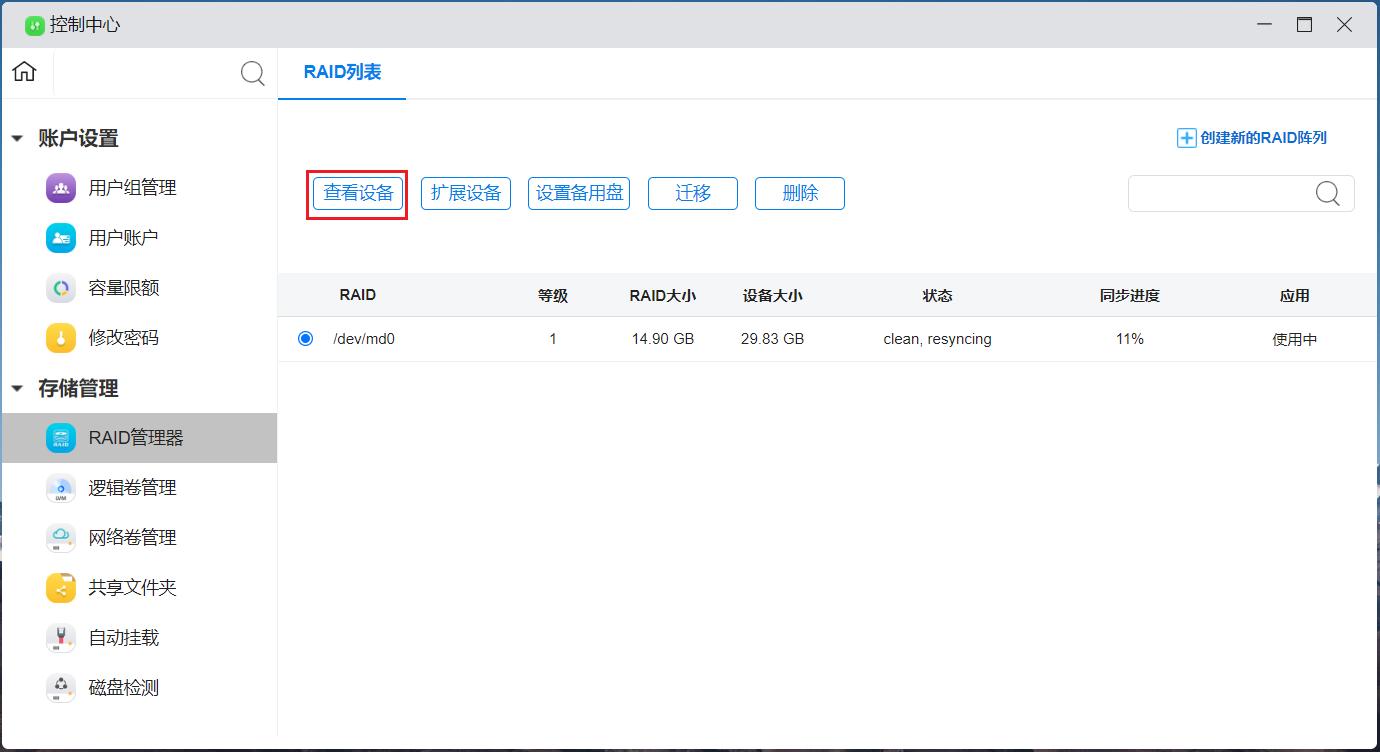Click the 容量限额 quota icon

point(61,288)
